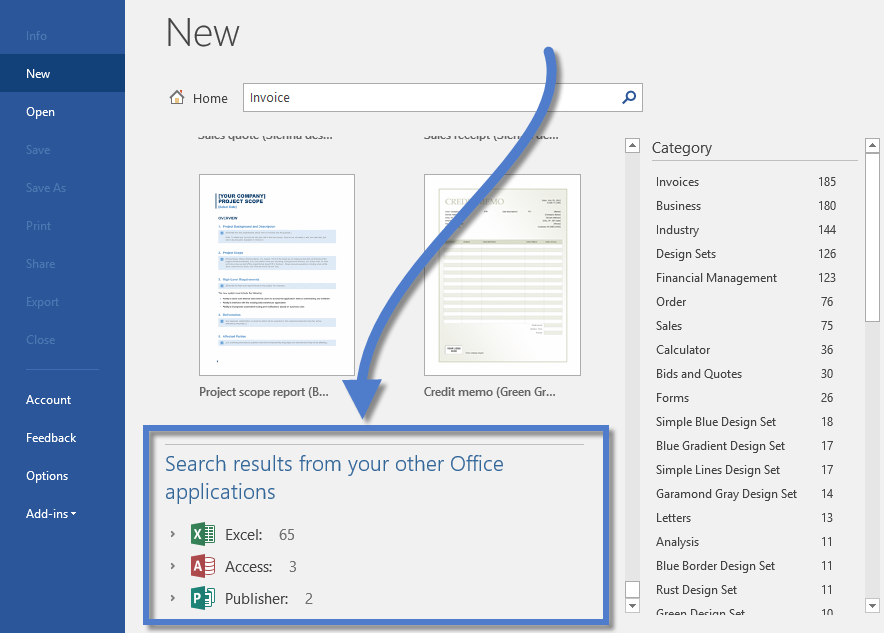Select the Bids and Quotes category
884x633 pixels.
pyautogui.click(x=698, y=374)
